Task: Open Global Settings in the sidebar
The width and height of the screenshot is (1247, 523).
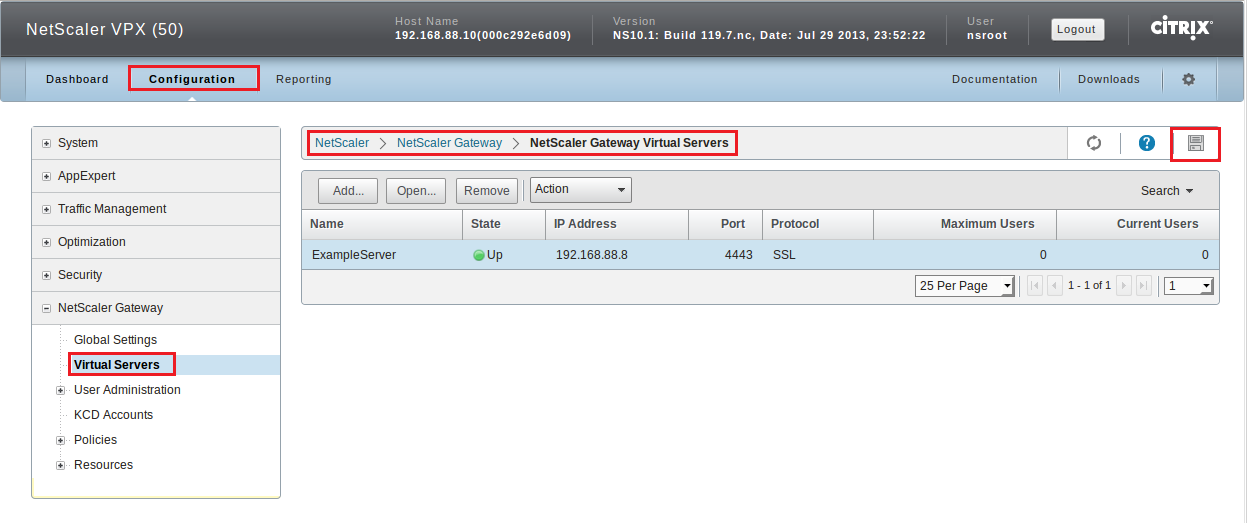Action: (x=115, y=340)
